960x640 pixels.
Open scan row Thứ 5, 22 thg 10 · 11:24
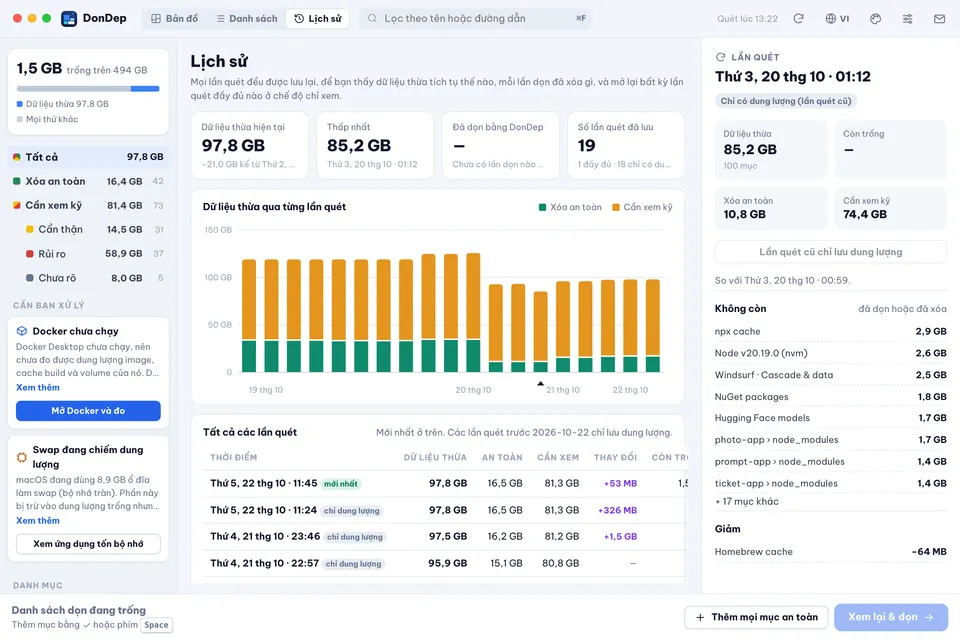click(443, 510)
